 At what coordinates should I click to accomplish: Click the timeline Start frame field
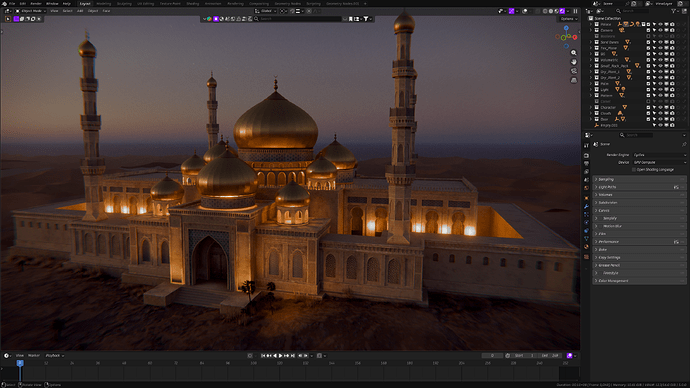point(524,355)
